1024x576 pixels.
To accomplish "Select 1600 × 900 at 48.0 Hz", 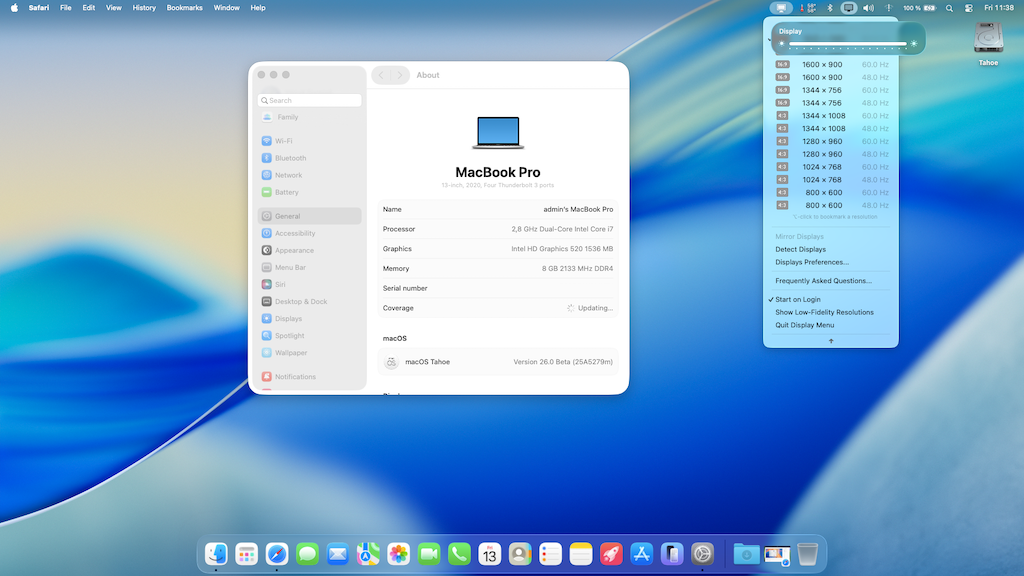I will 831,77.
